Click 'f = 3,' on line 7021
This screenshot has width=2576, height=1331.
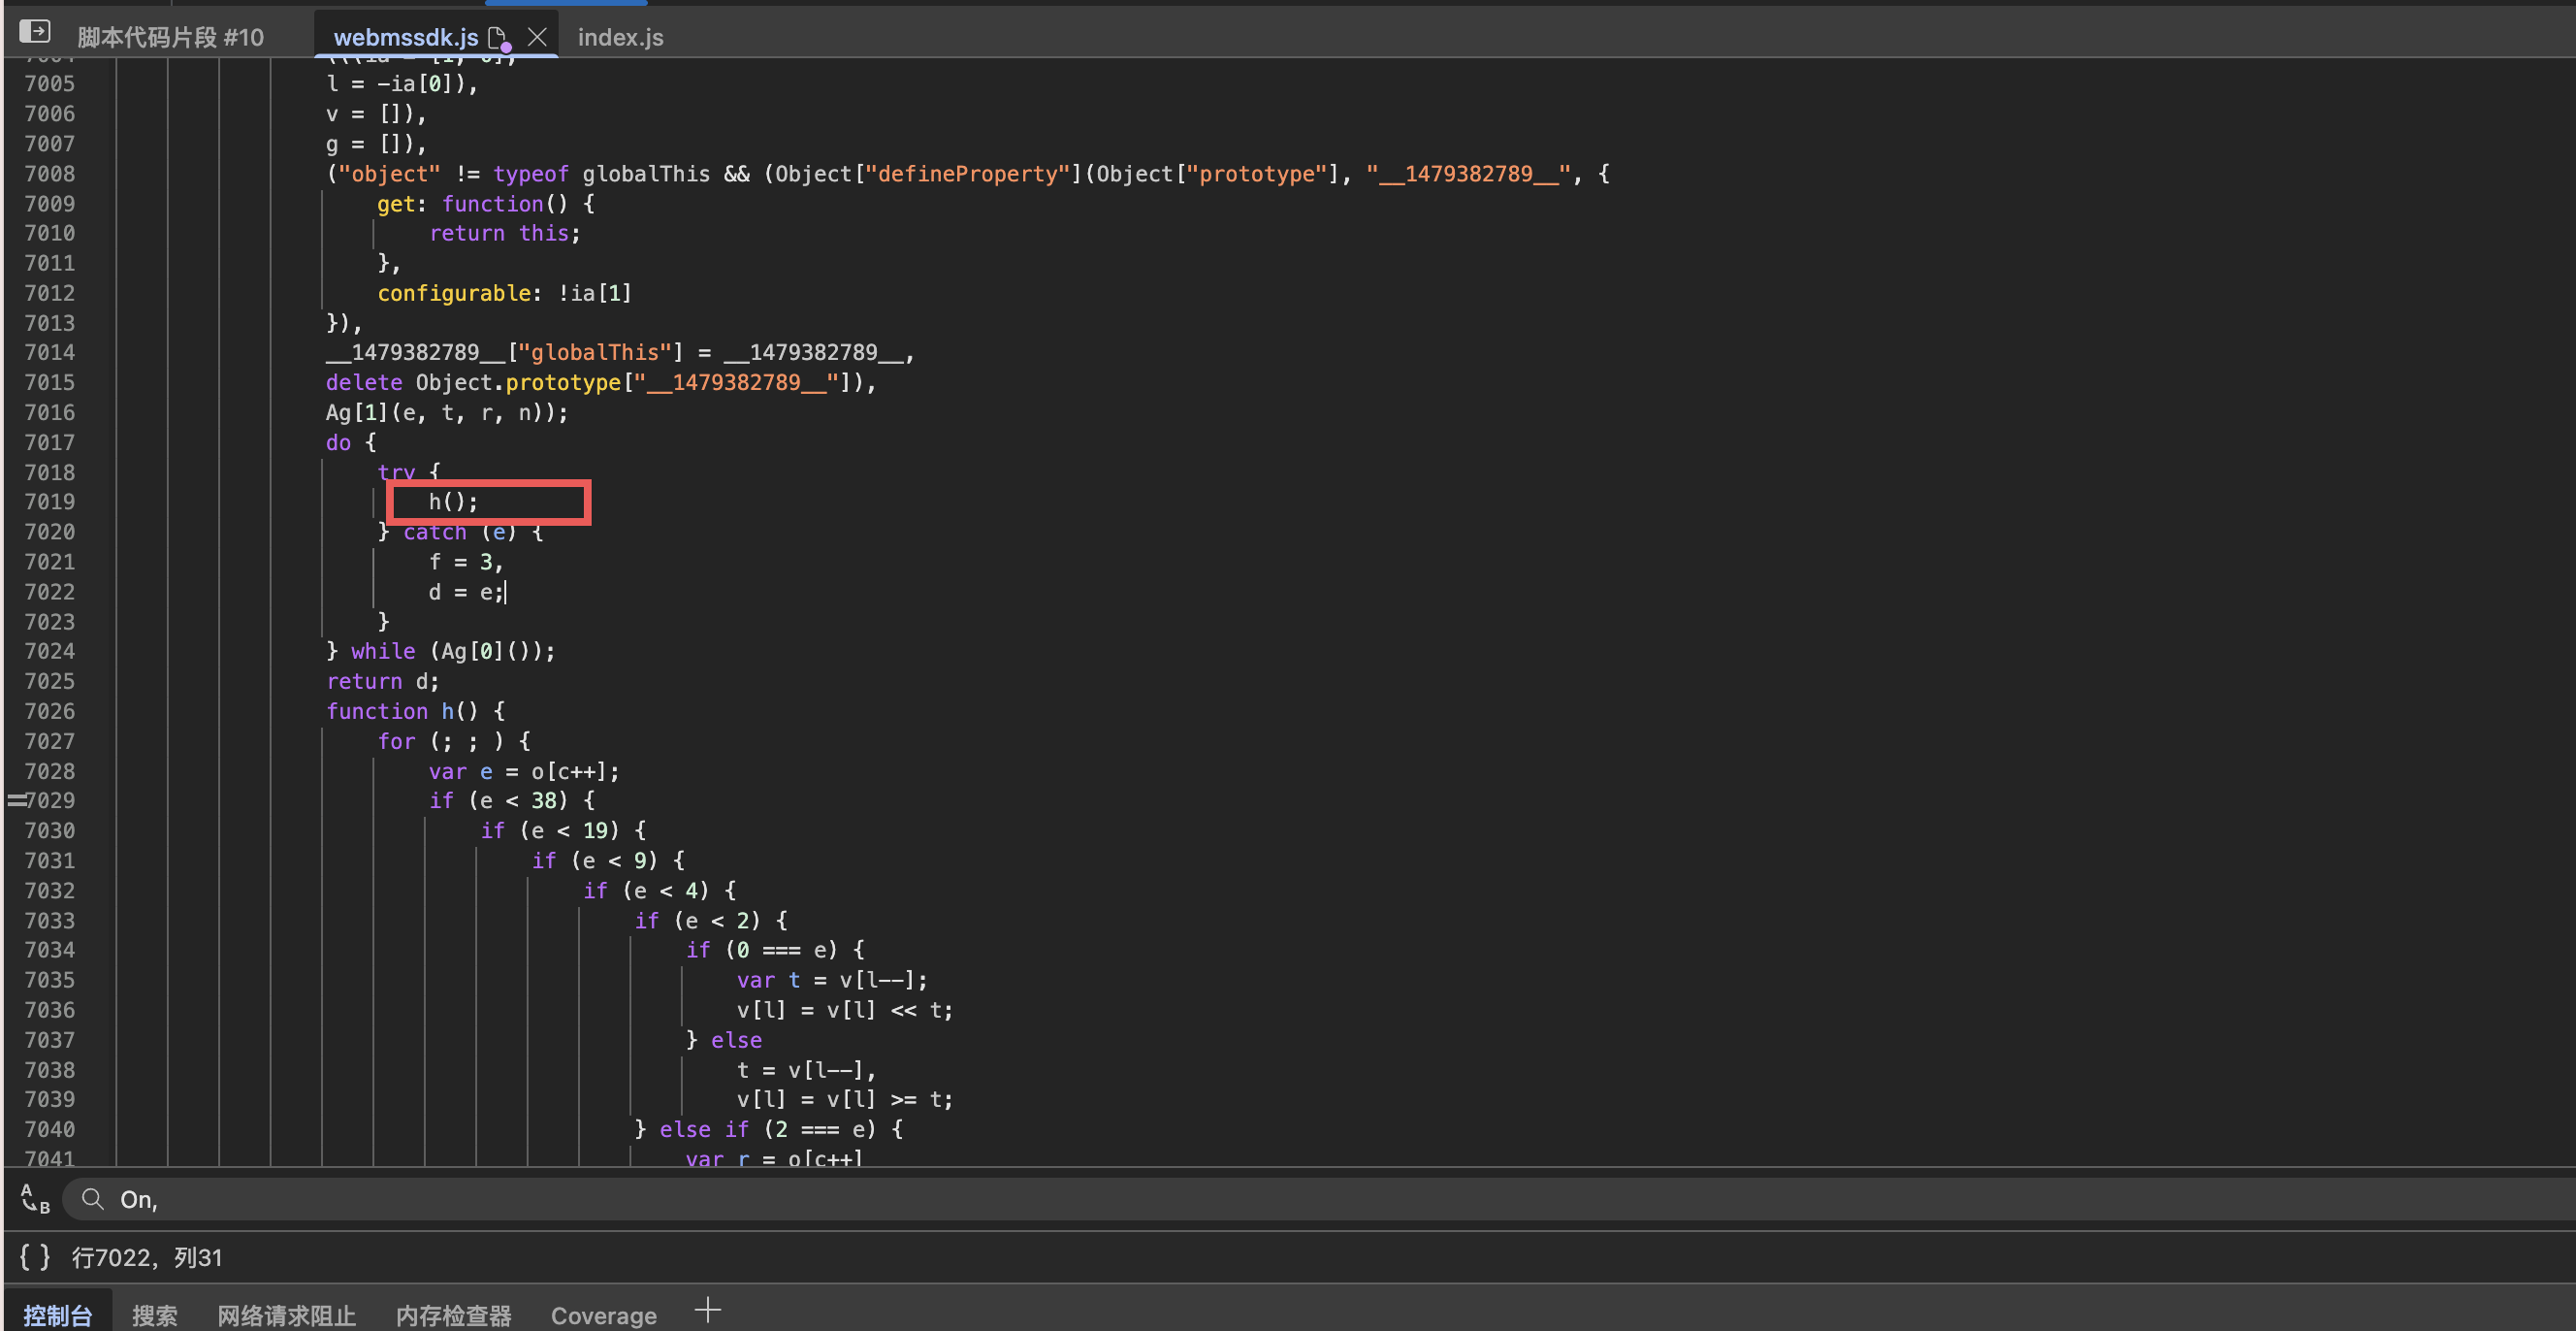tap(466, 562)
